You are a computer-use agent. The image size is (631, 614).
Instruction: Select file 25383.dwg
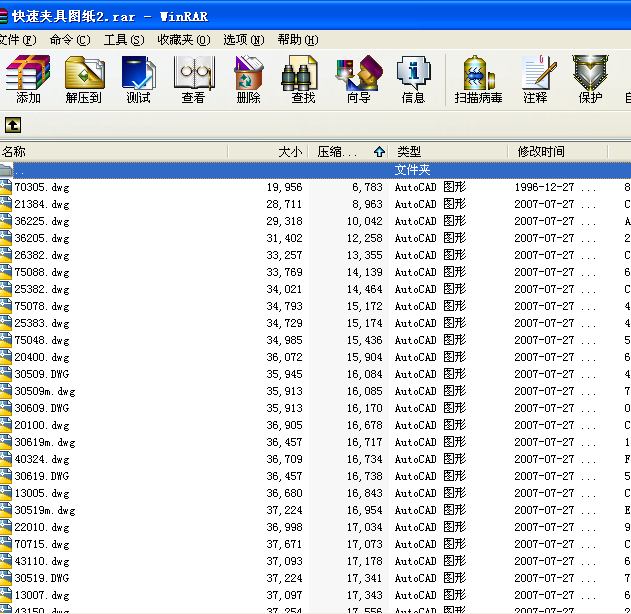tap(42, 323)
